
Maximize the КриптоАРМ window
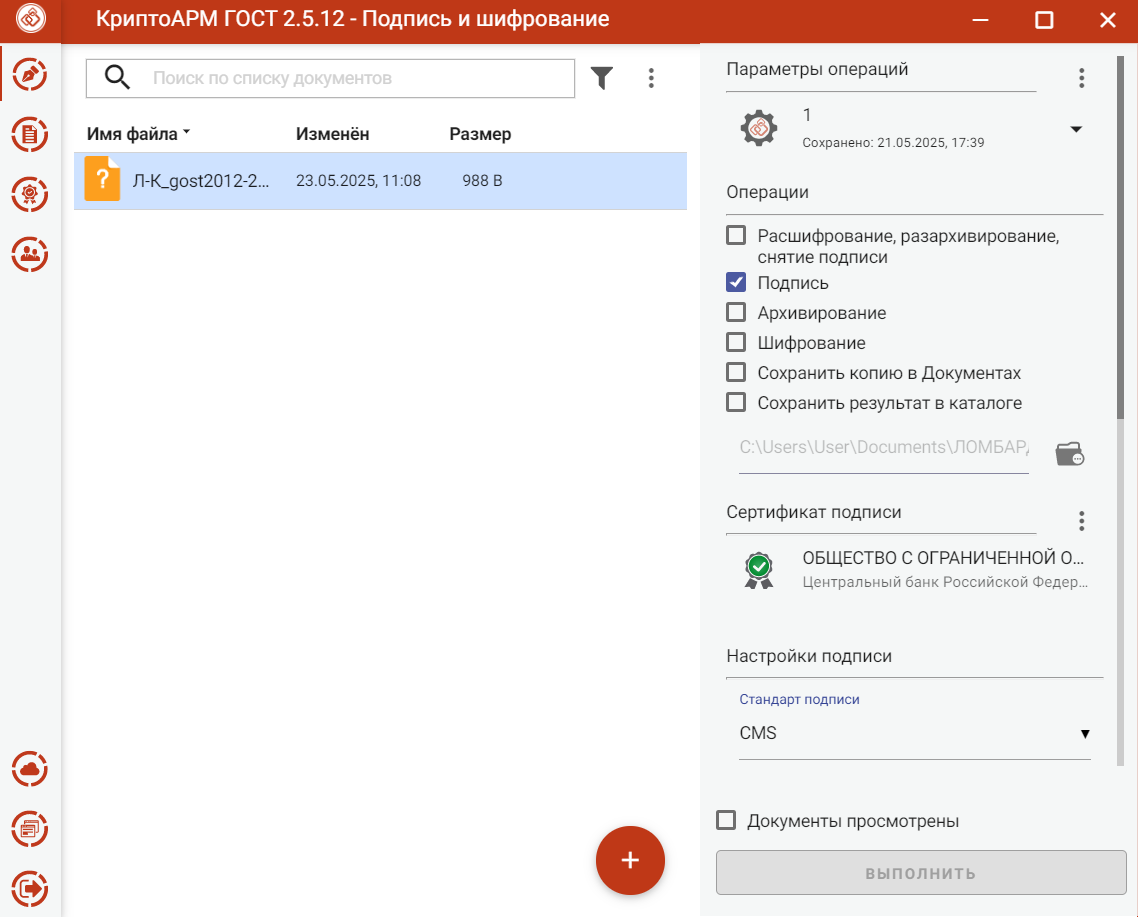(1044, 20)
